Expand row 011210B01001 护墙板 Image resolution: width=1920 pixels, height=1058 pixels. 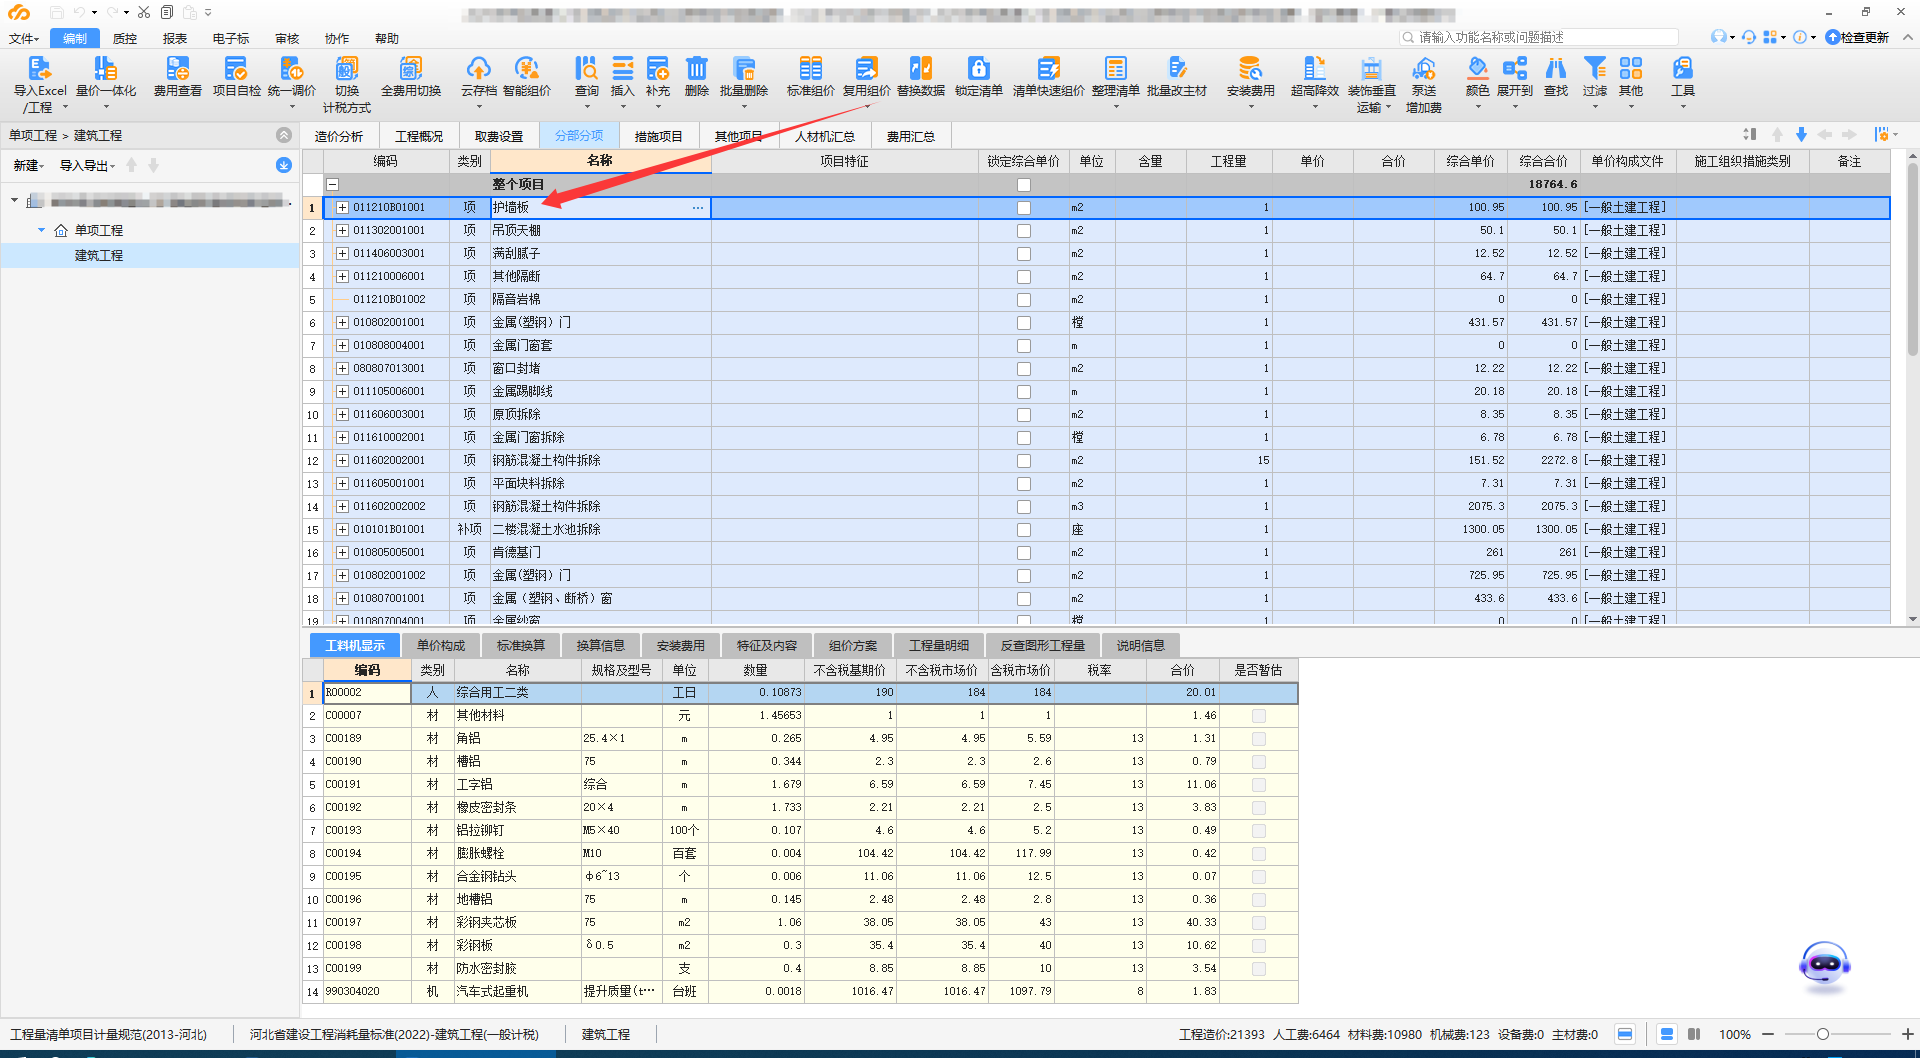342,208
